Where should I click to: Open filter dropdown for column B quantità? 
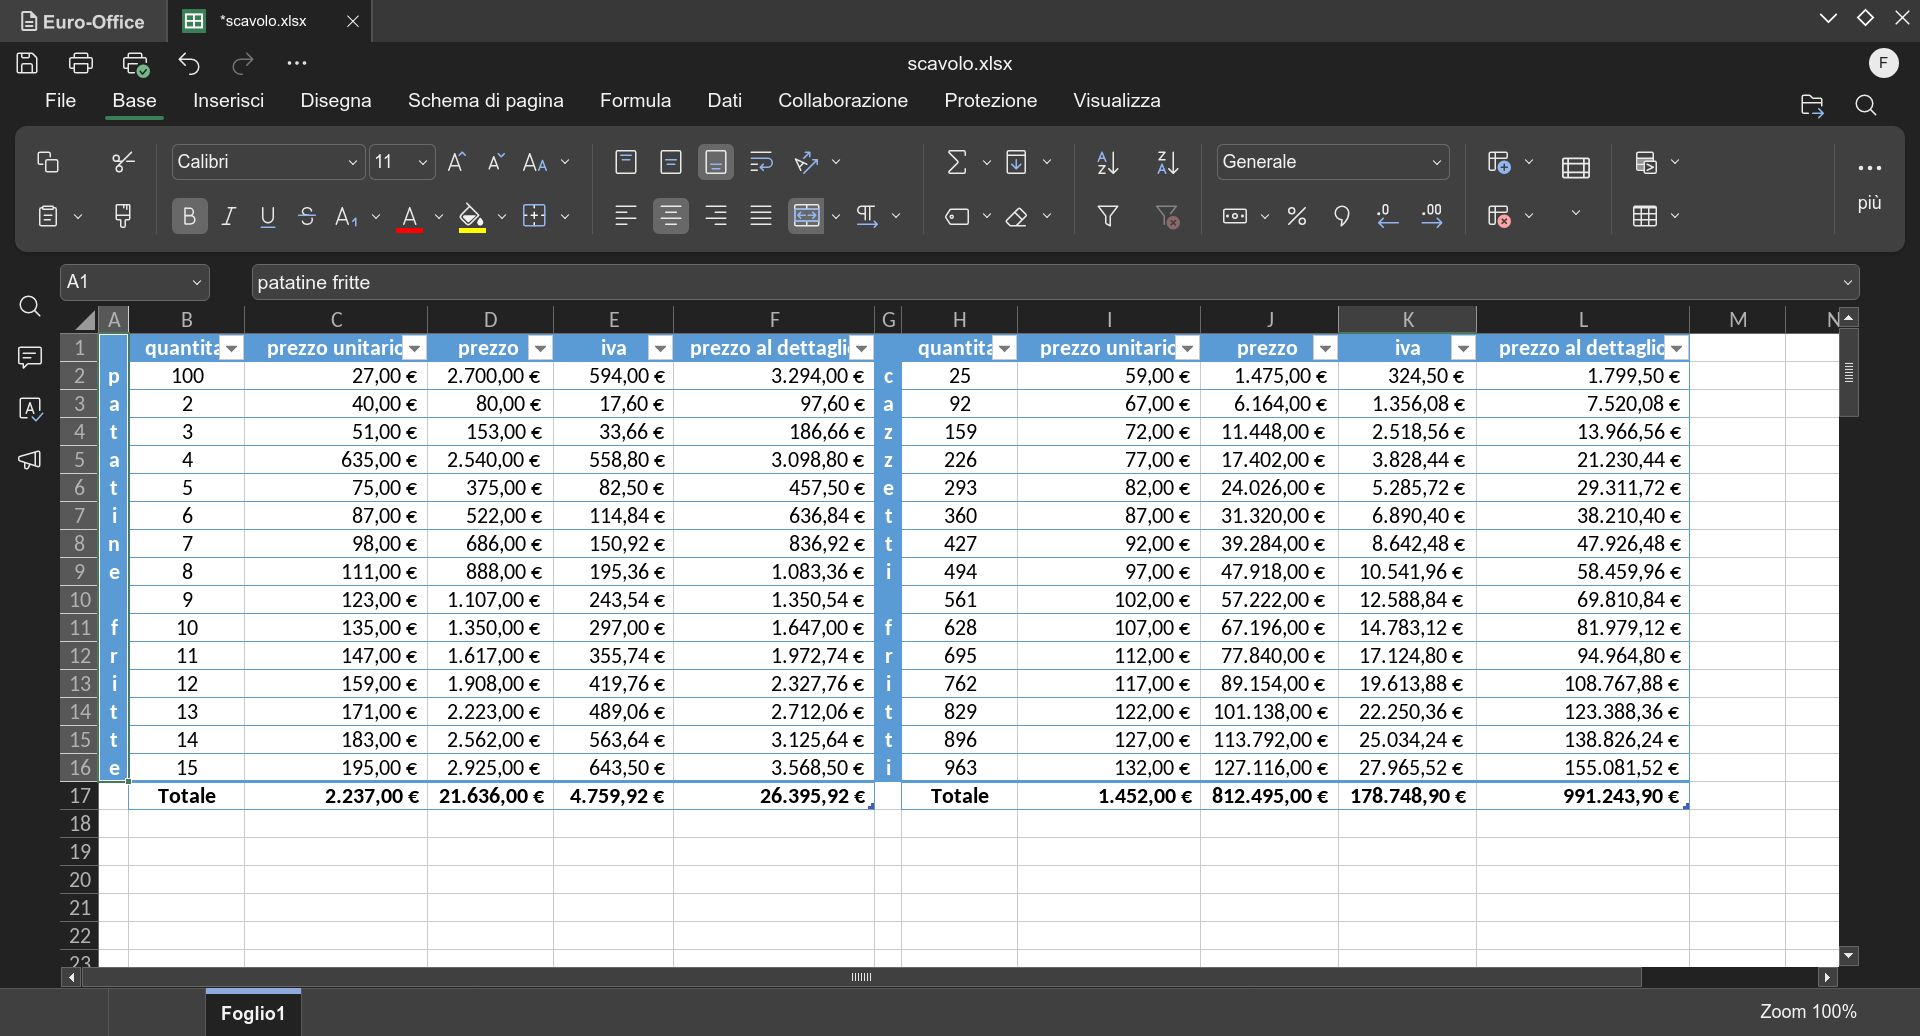point(232,348)
